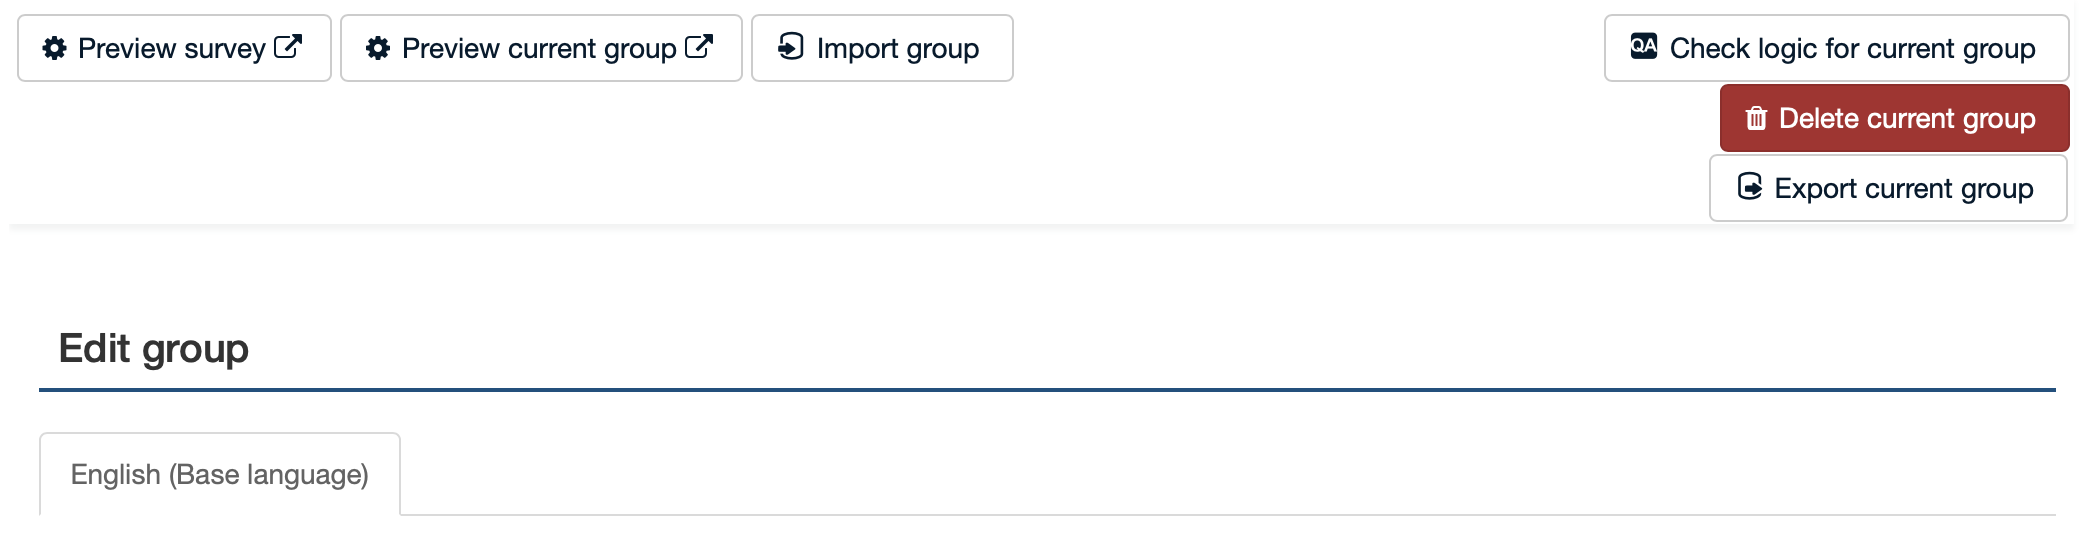
Task: Select the Export current group text
Action: 1903,189
